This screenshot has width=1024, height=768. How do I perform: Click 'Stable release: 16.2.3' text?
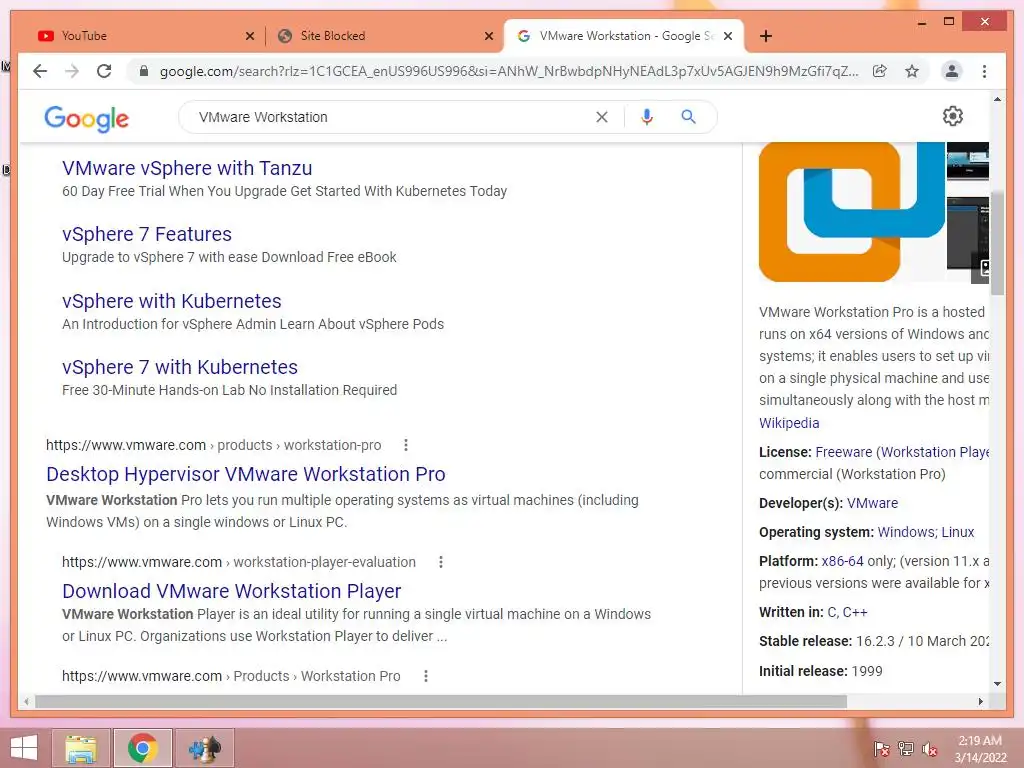[874, 641]
